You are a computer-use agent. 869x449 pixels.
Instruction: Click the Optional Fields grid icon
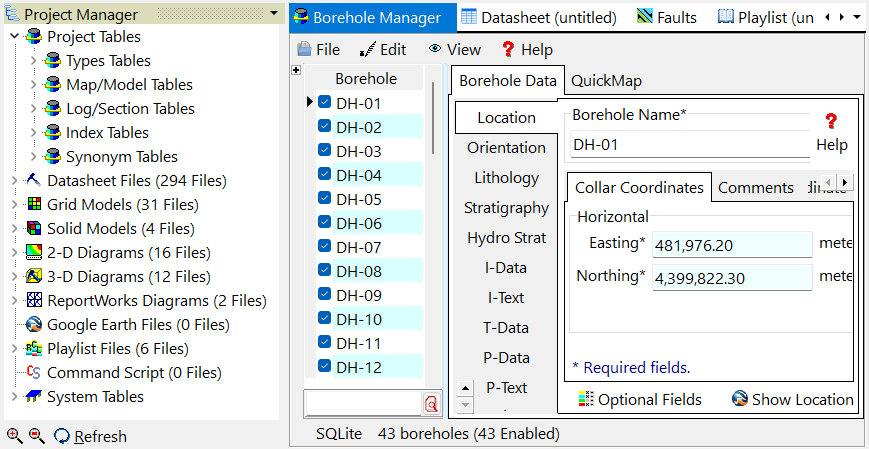[x=586, y=399]
